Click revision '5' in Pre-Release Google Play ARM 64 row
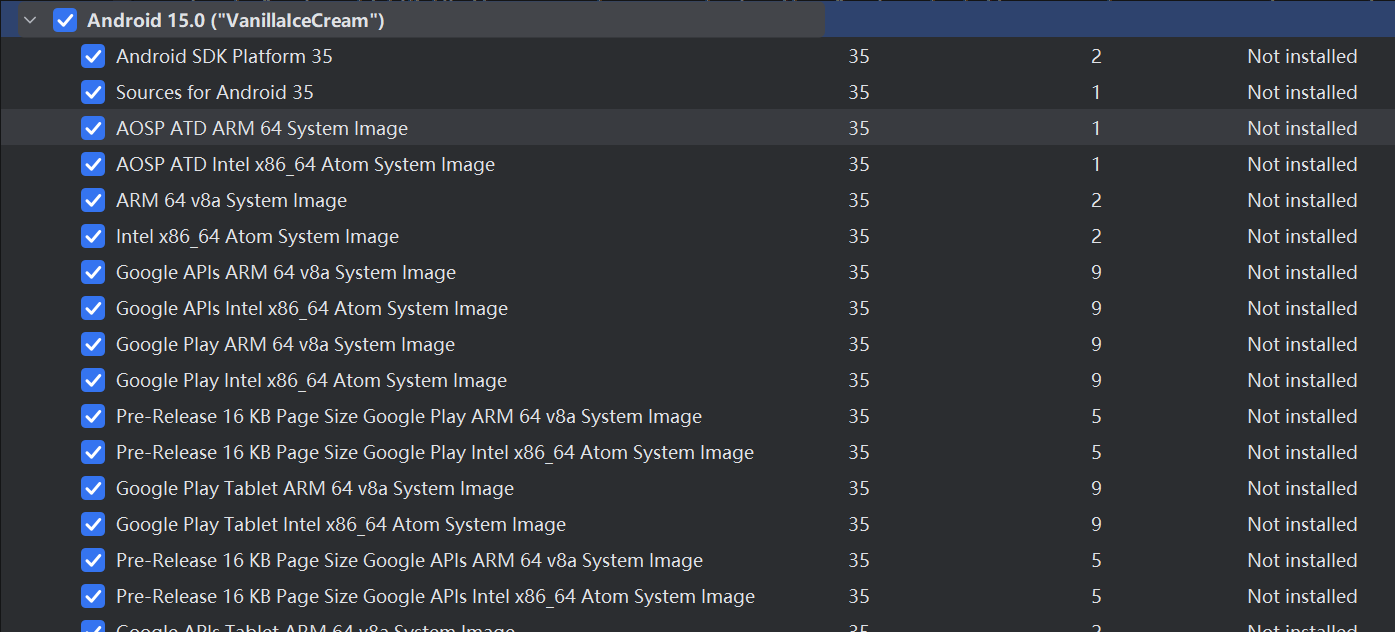Screen dimensions: 1395x632 pos(1096,416)
